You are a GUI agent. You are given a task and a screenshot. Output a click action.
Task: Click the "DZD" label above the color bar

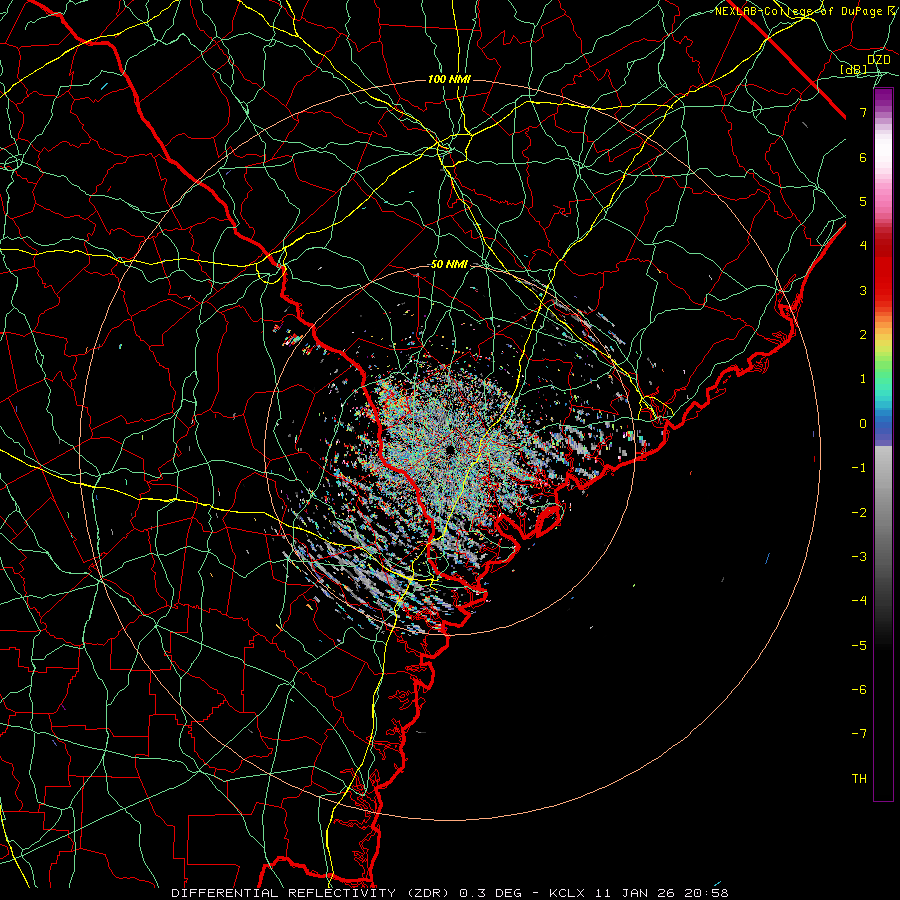coord(879,59)
